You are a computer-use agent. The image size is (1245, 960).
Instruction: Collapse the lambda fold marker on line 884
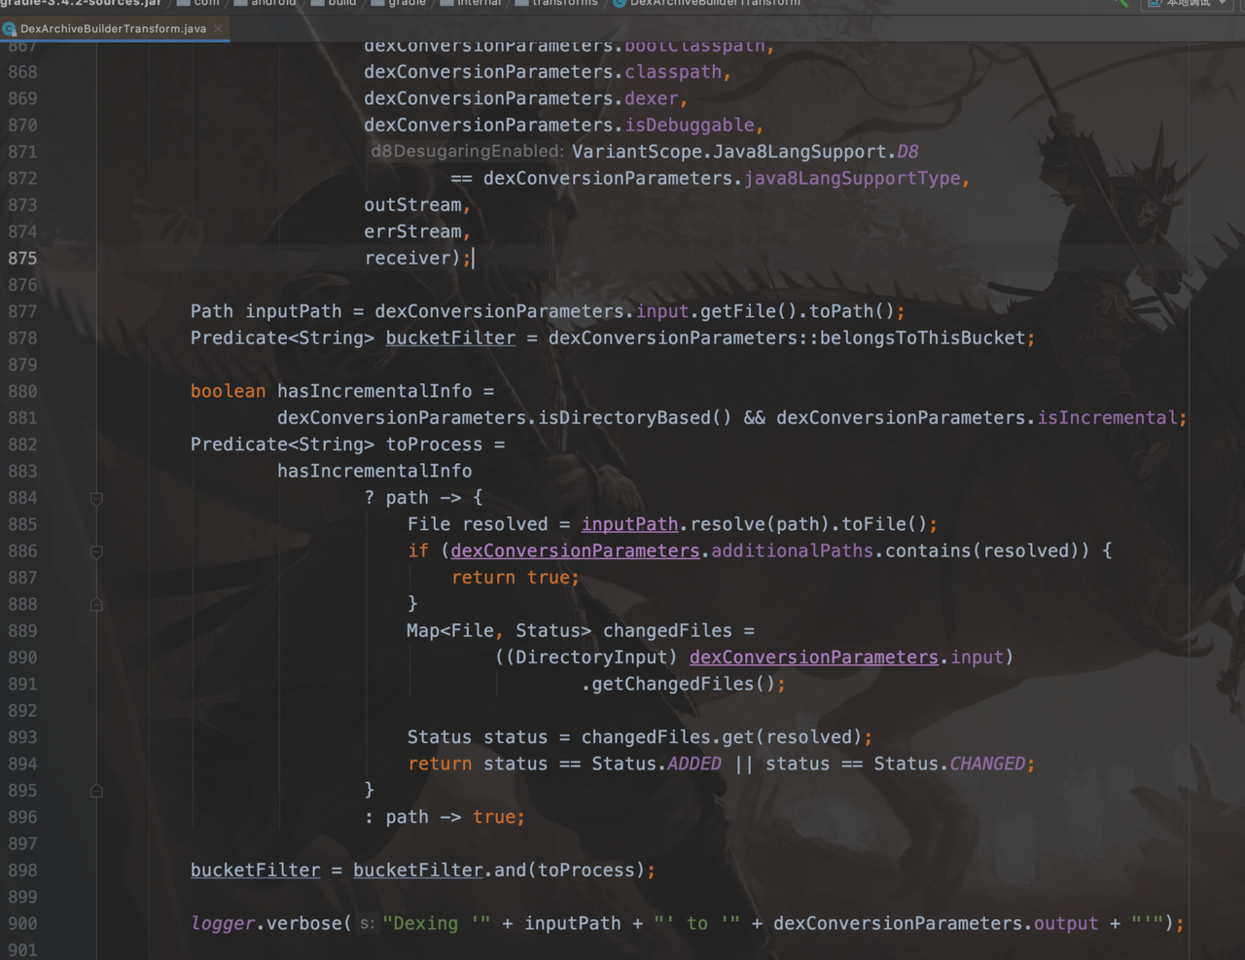(x=97, y=498)
